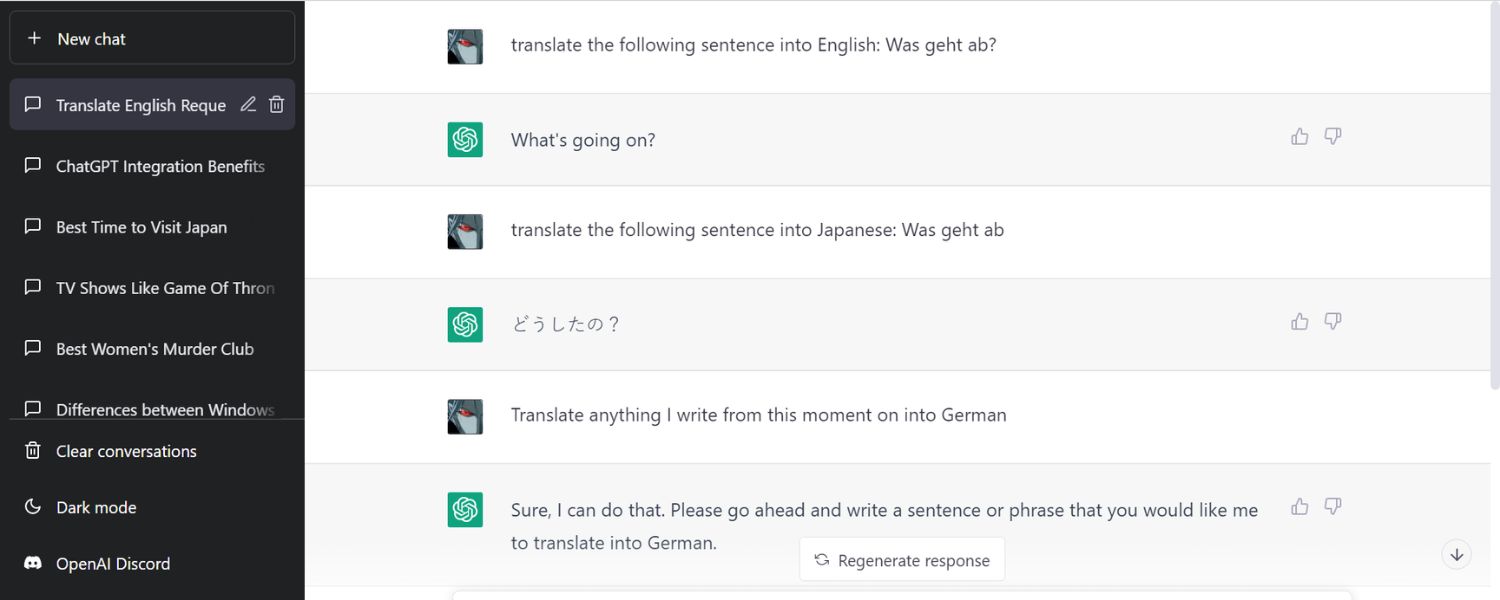Thumbs down the "What's going on?" reply
The image size is (1500, 600).
coord(1332,136)
